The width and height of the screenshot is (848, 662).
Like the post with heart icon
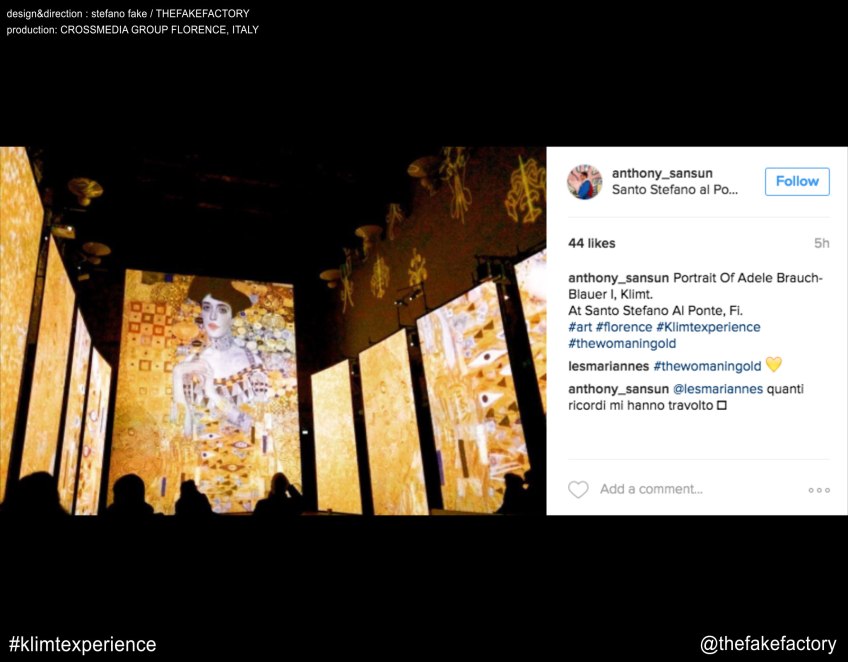click(578, 489)
